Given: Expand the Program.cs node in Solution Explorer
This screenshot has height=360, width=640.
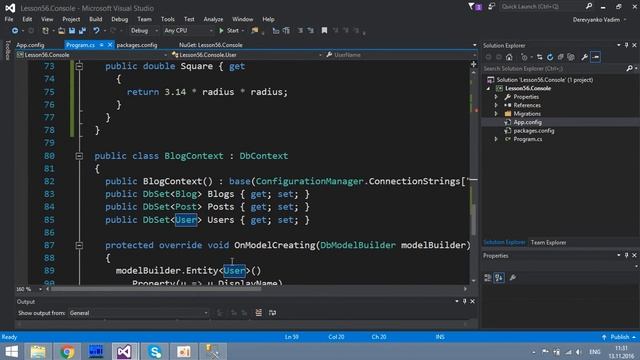Looking at the screenshot, I should point(496,139).
